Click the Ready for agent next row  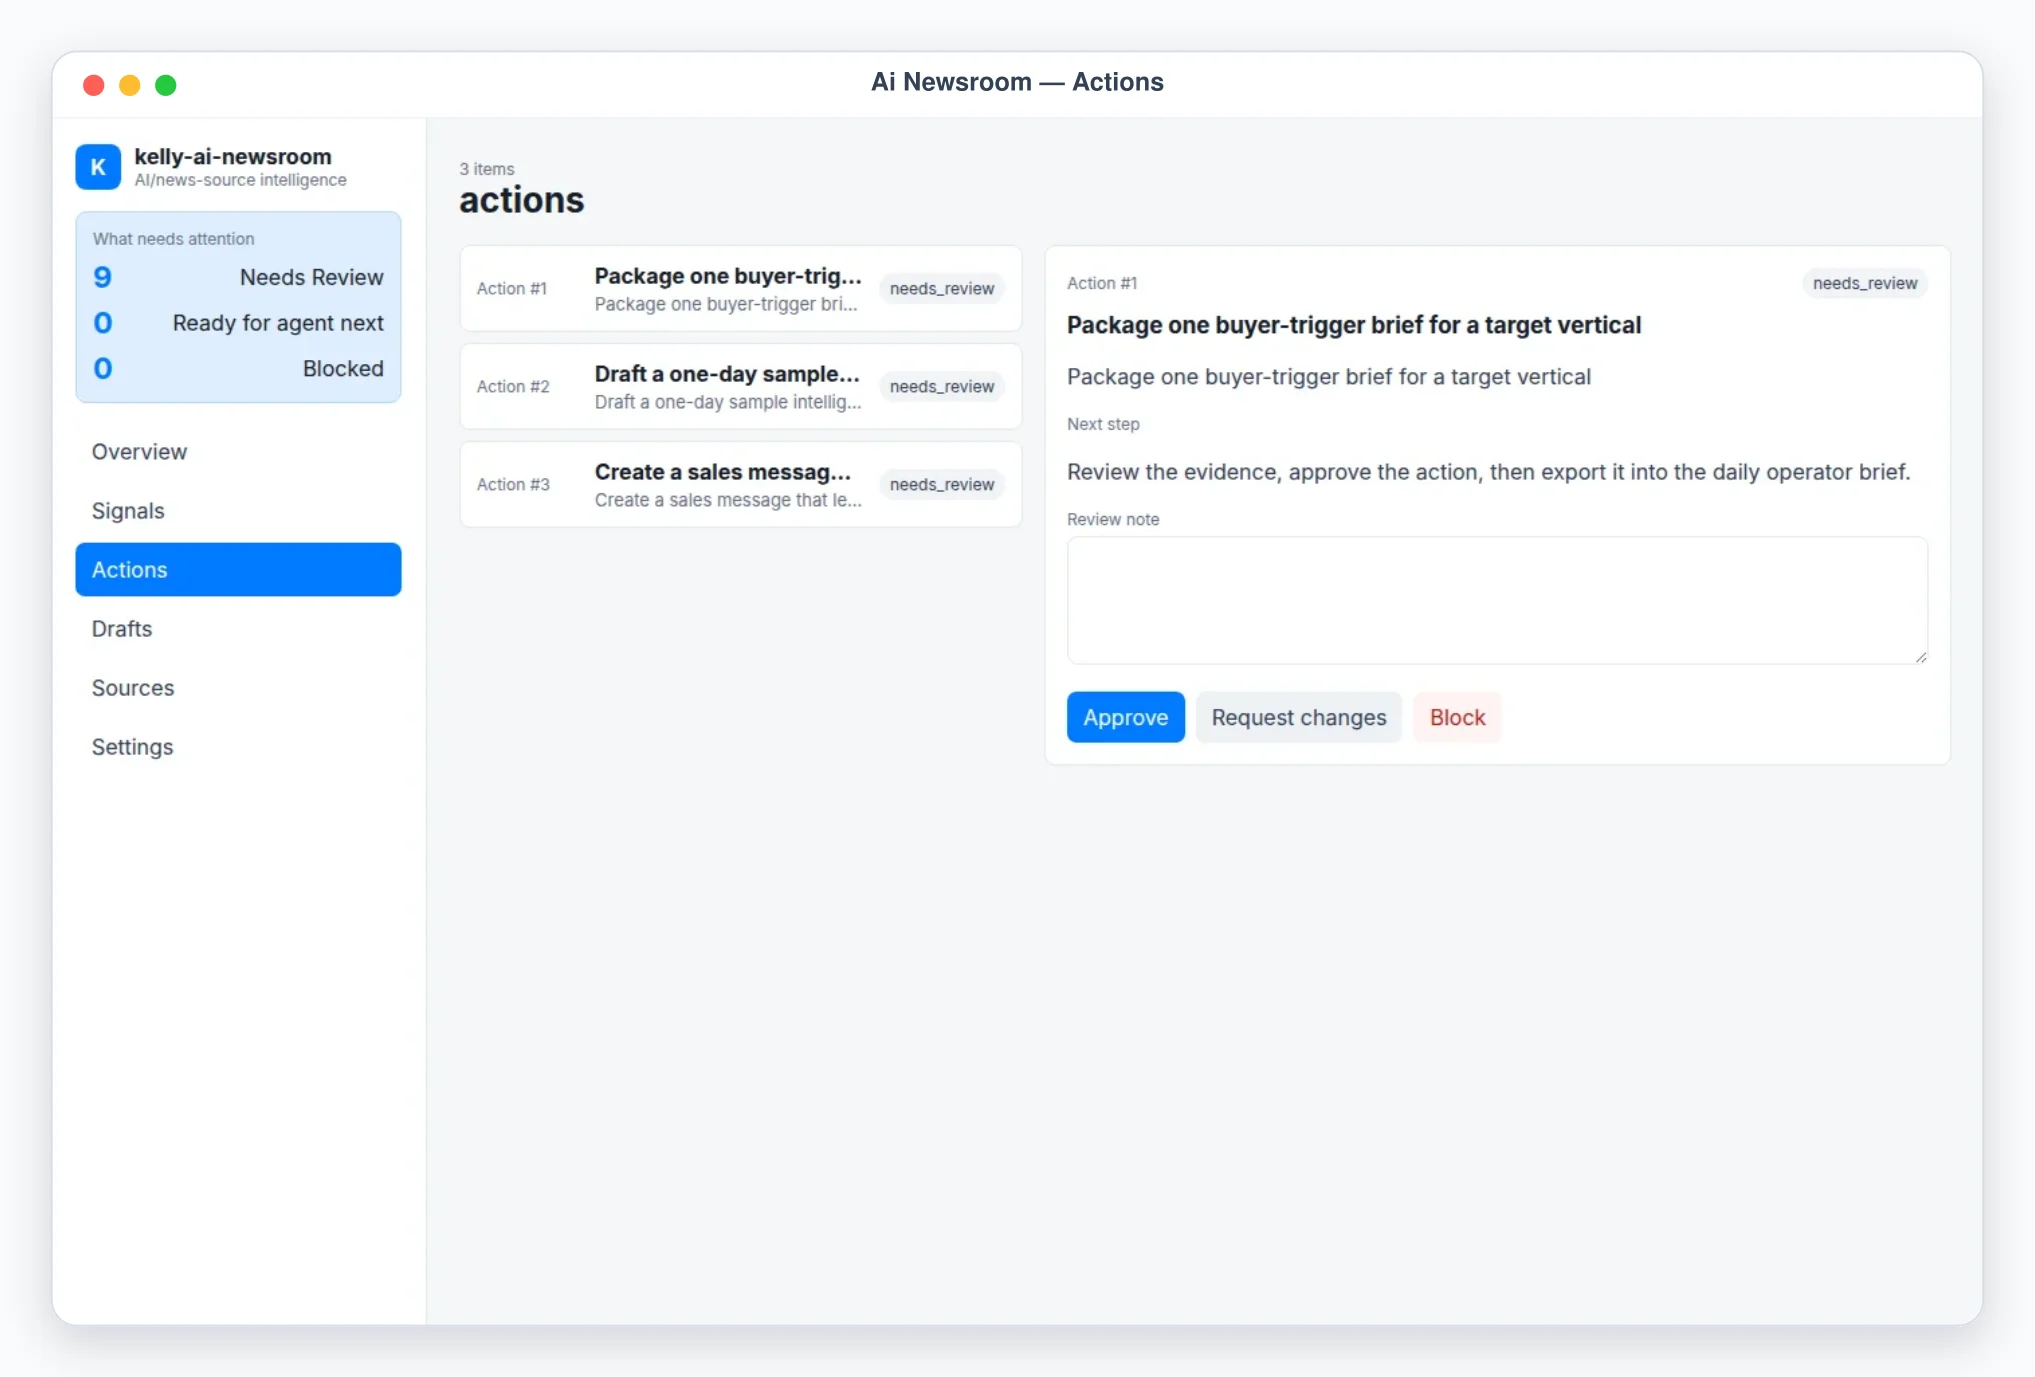click(x=238, y=323)
